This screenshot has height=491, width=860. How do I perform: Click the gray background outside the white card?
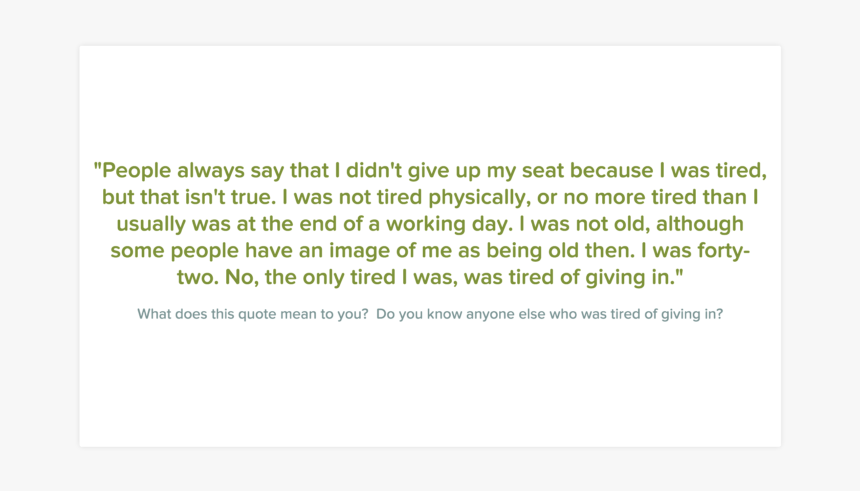(40, 250)
